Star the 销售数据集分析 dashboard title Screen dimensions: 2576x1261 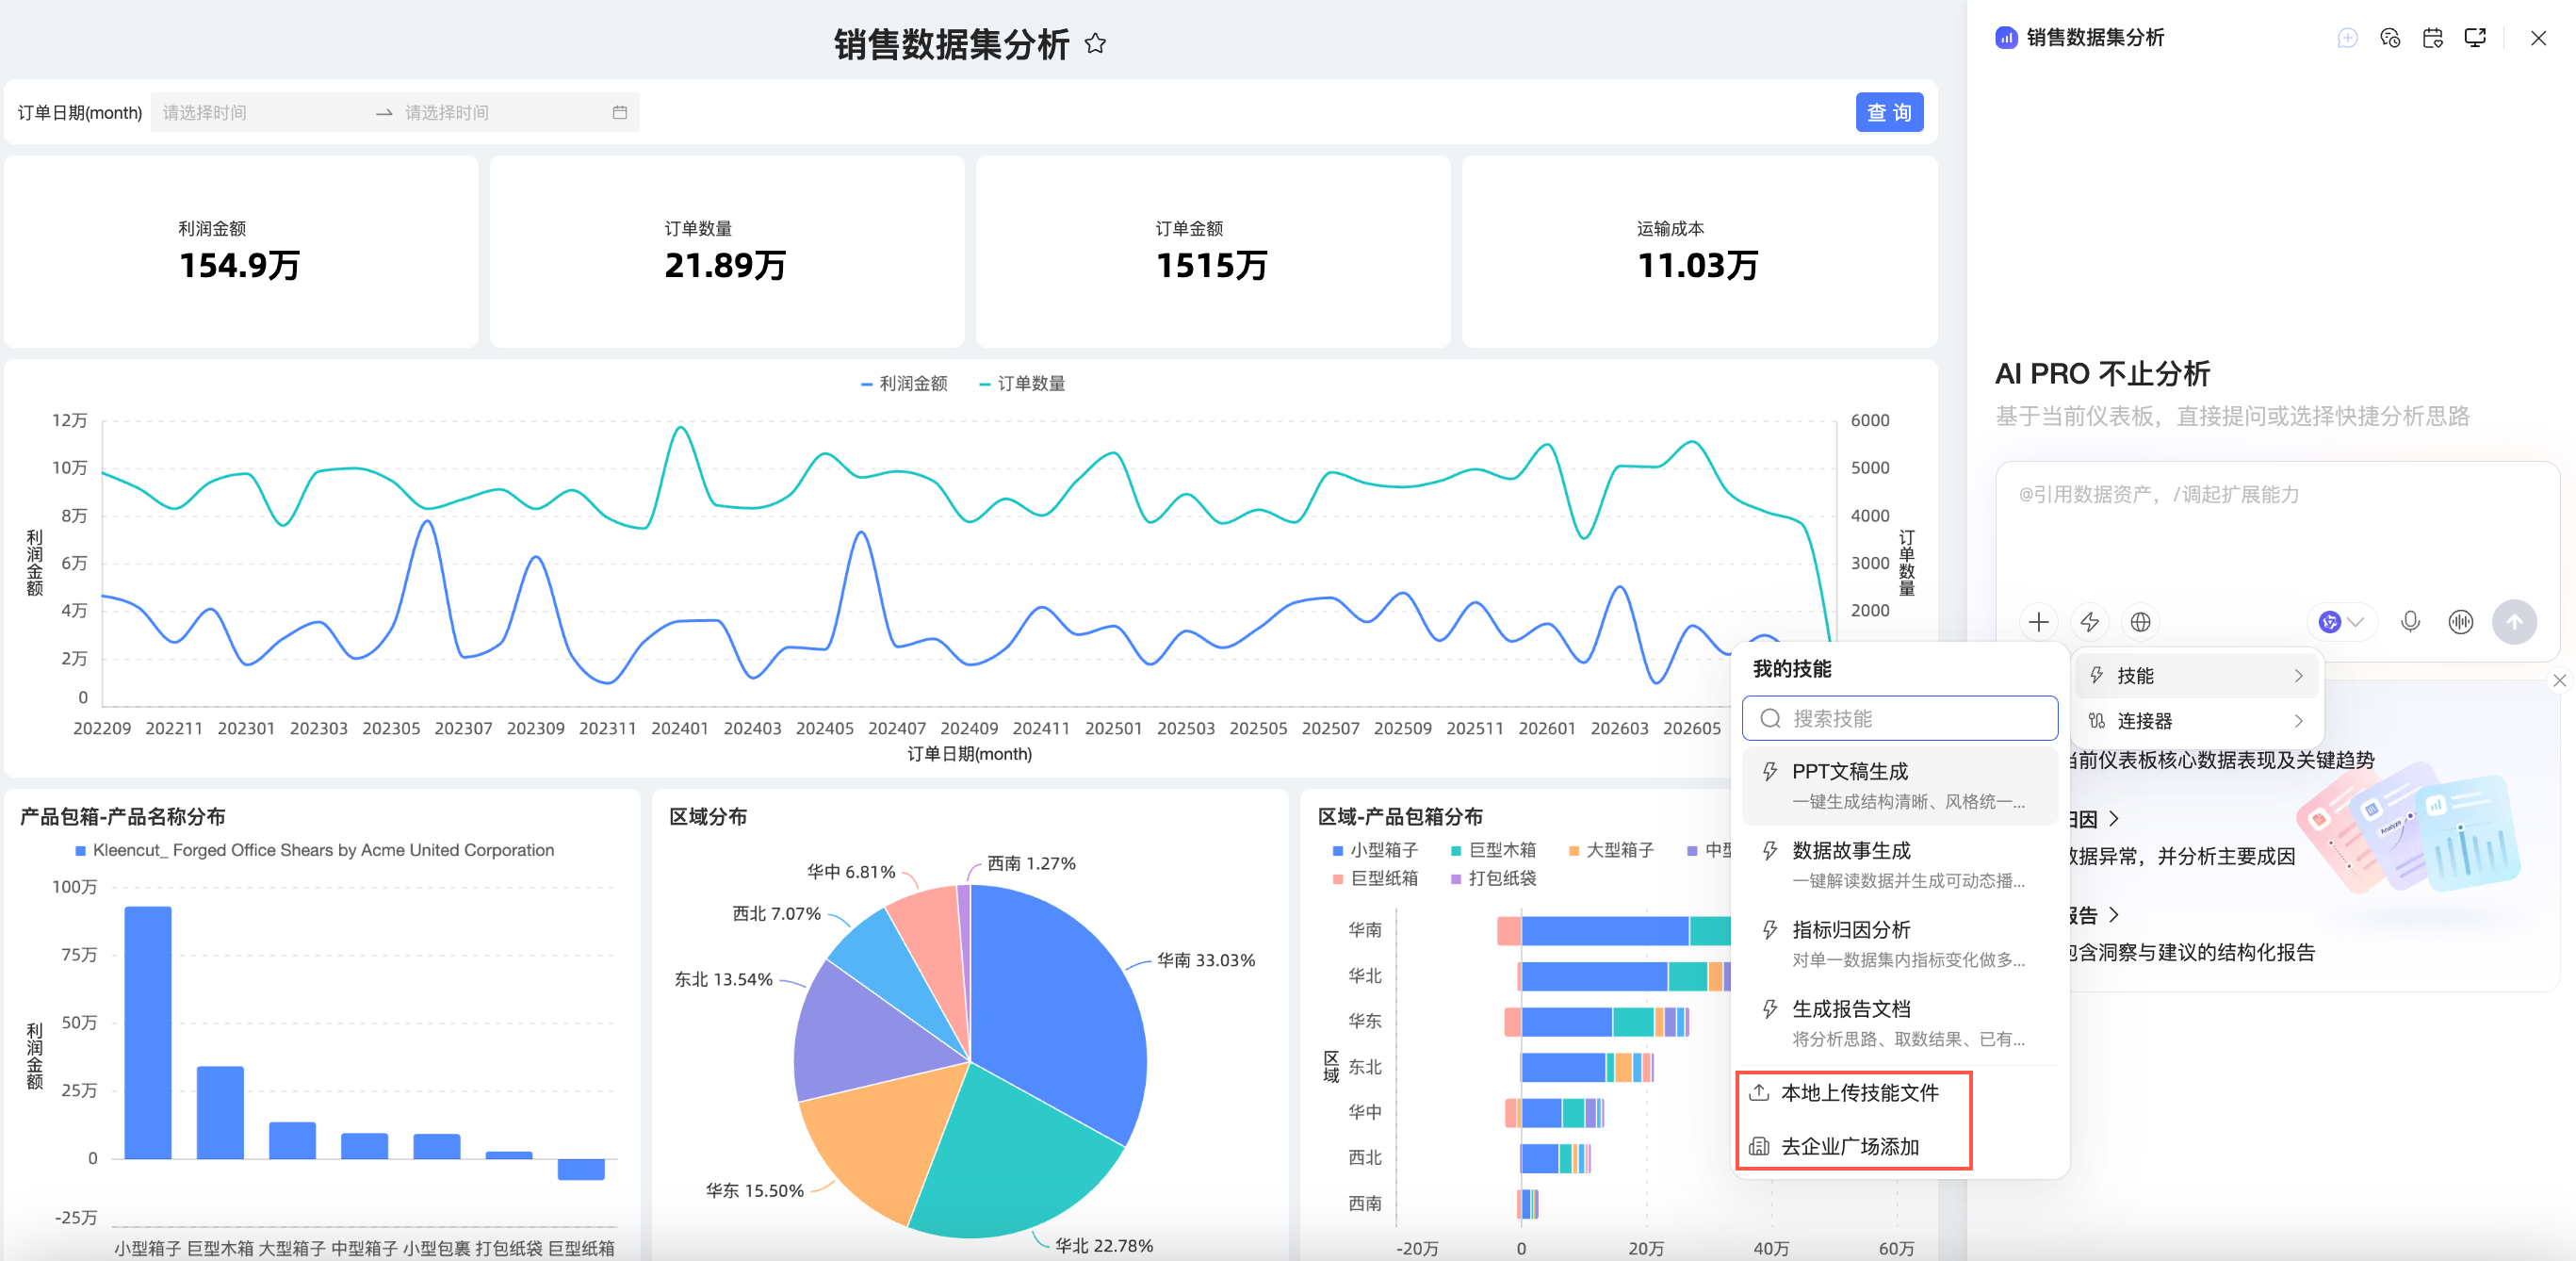(x=1095, y=43)
